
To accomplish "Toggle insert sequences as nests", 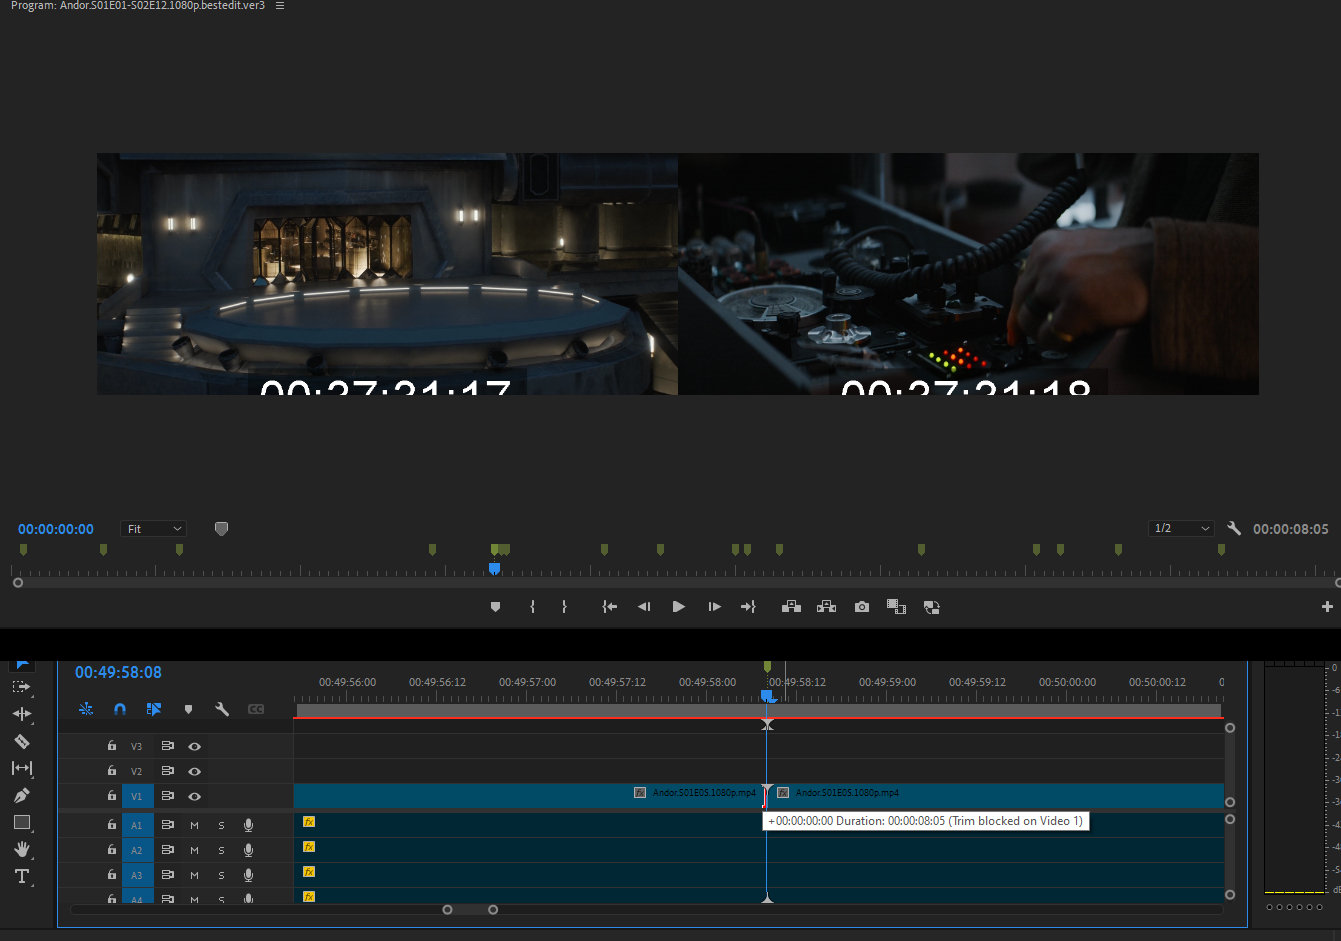I will pos(86,709).
